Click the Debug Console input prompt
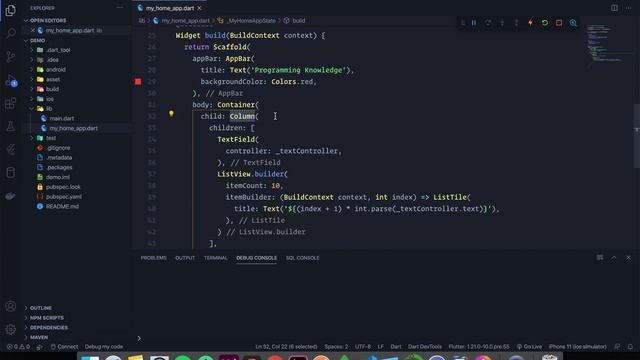 (384, 338)
